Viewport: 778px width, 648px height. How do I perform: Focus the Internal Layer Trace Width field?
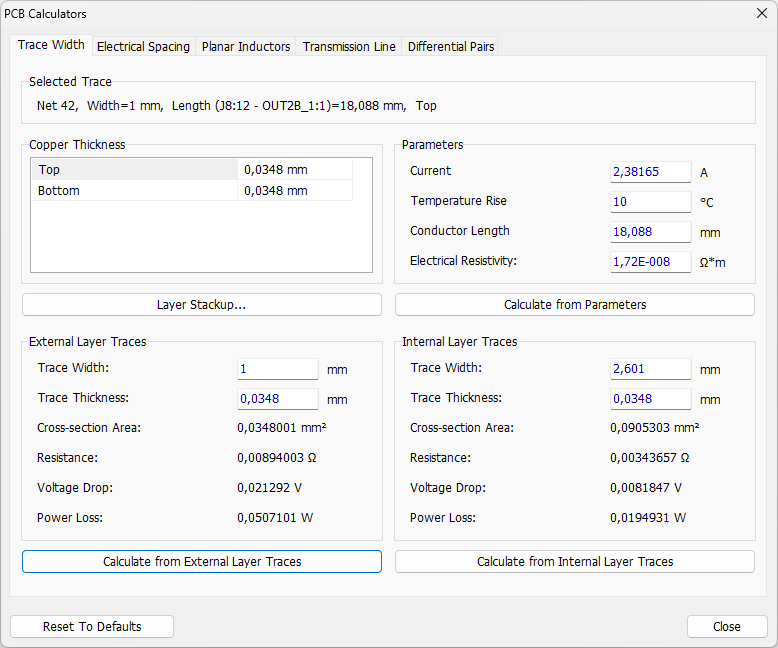click(650, 369)
